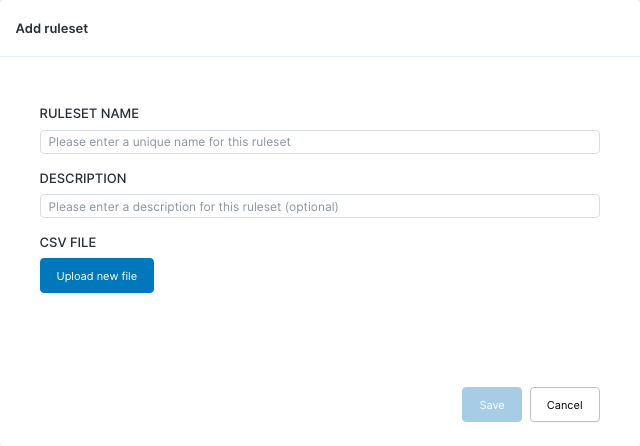Click the Ruleset Name input field
The image size is (640, 446).
319,142
